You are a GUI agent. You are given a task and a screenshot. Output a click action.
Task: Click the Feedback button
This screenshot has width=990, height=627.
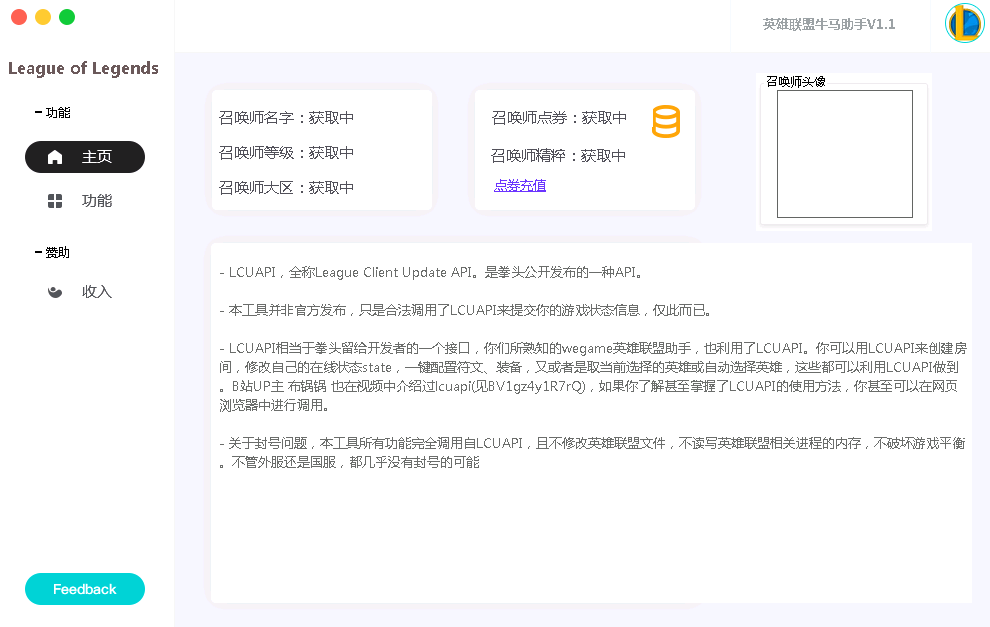[x=85, y=588]
